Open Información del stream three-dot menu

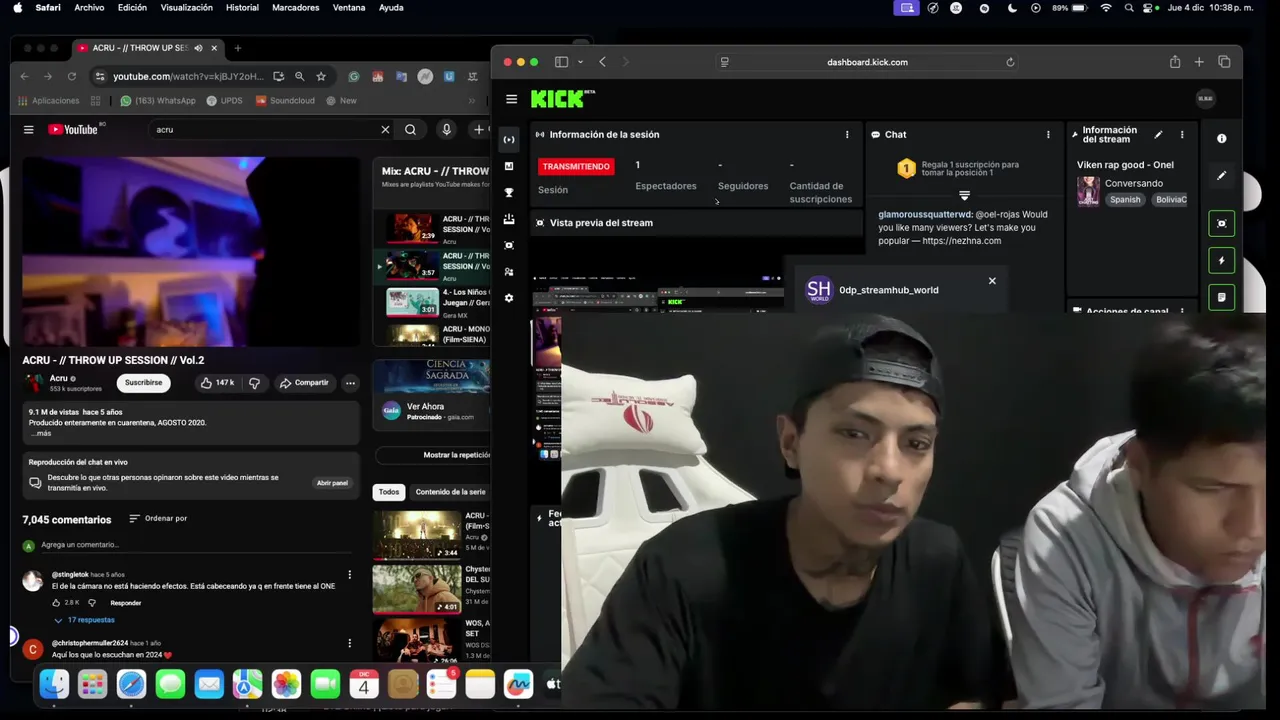(x=1182, y=134)
